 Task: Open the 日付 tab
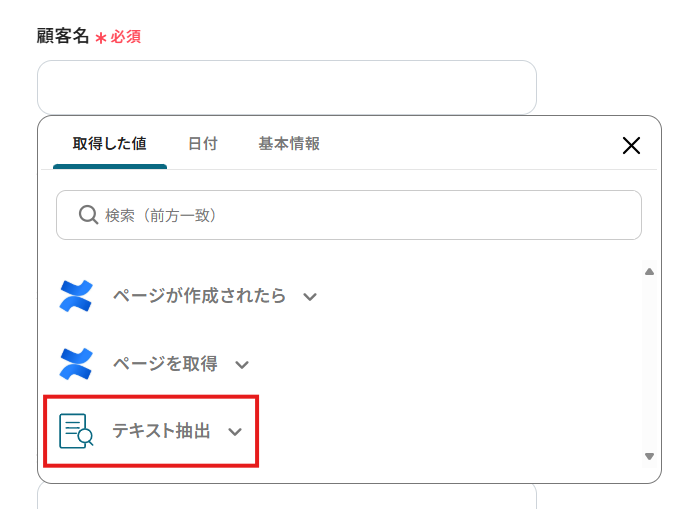pos(202,144)
